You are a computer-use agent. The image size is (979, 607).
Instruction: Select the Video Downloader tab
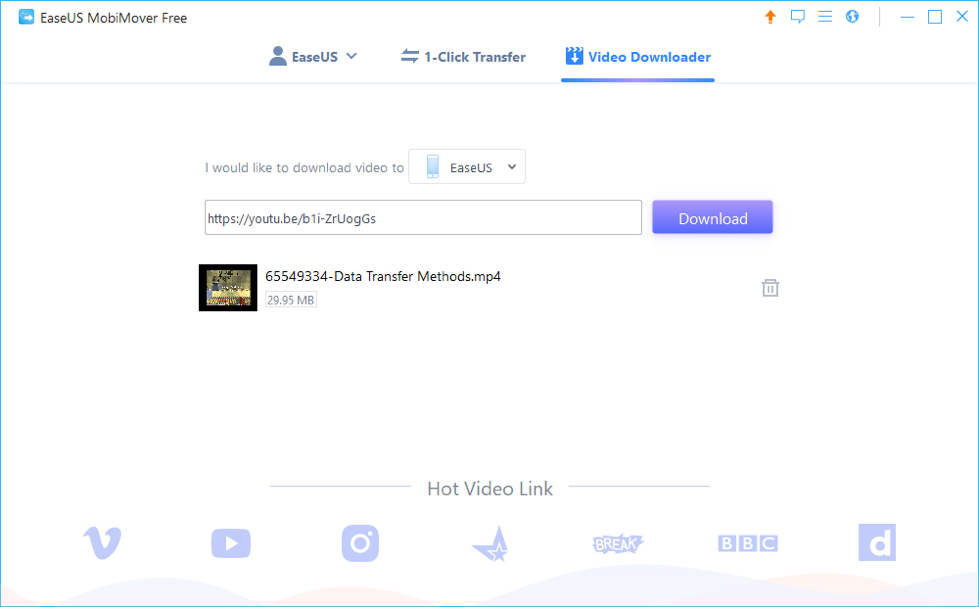[637, 57]
